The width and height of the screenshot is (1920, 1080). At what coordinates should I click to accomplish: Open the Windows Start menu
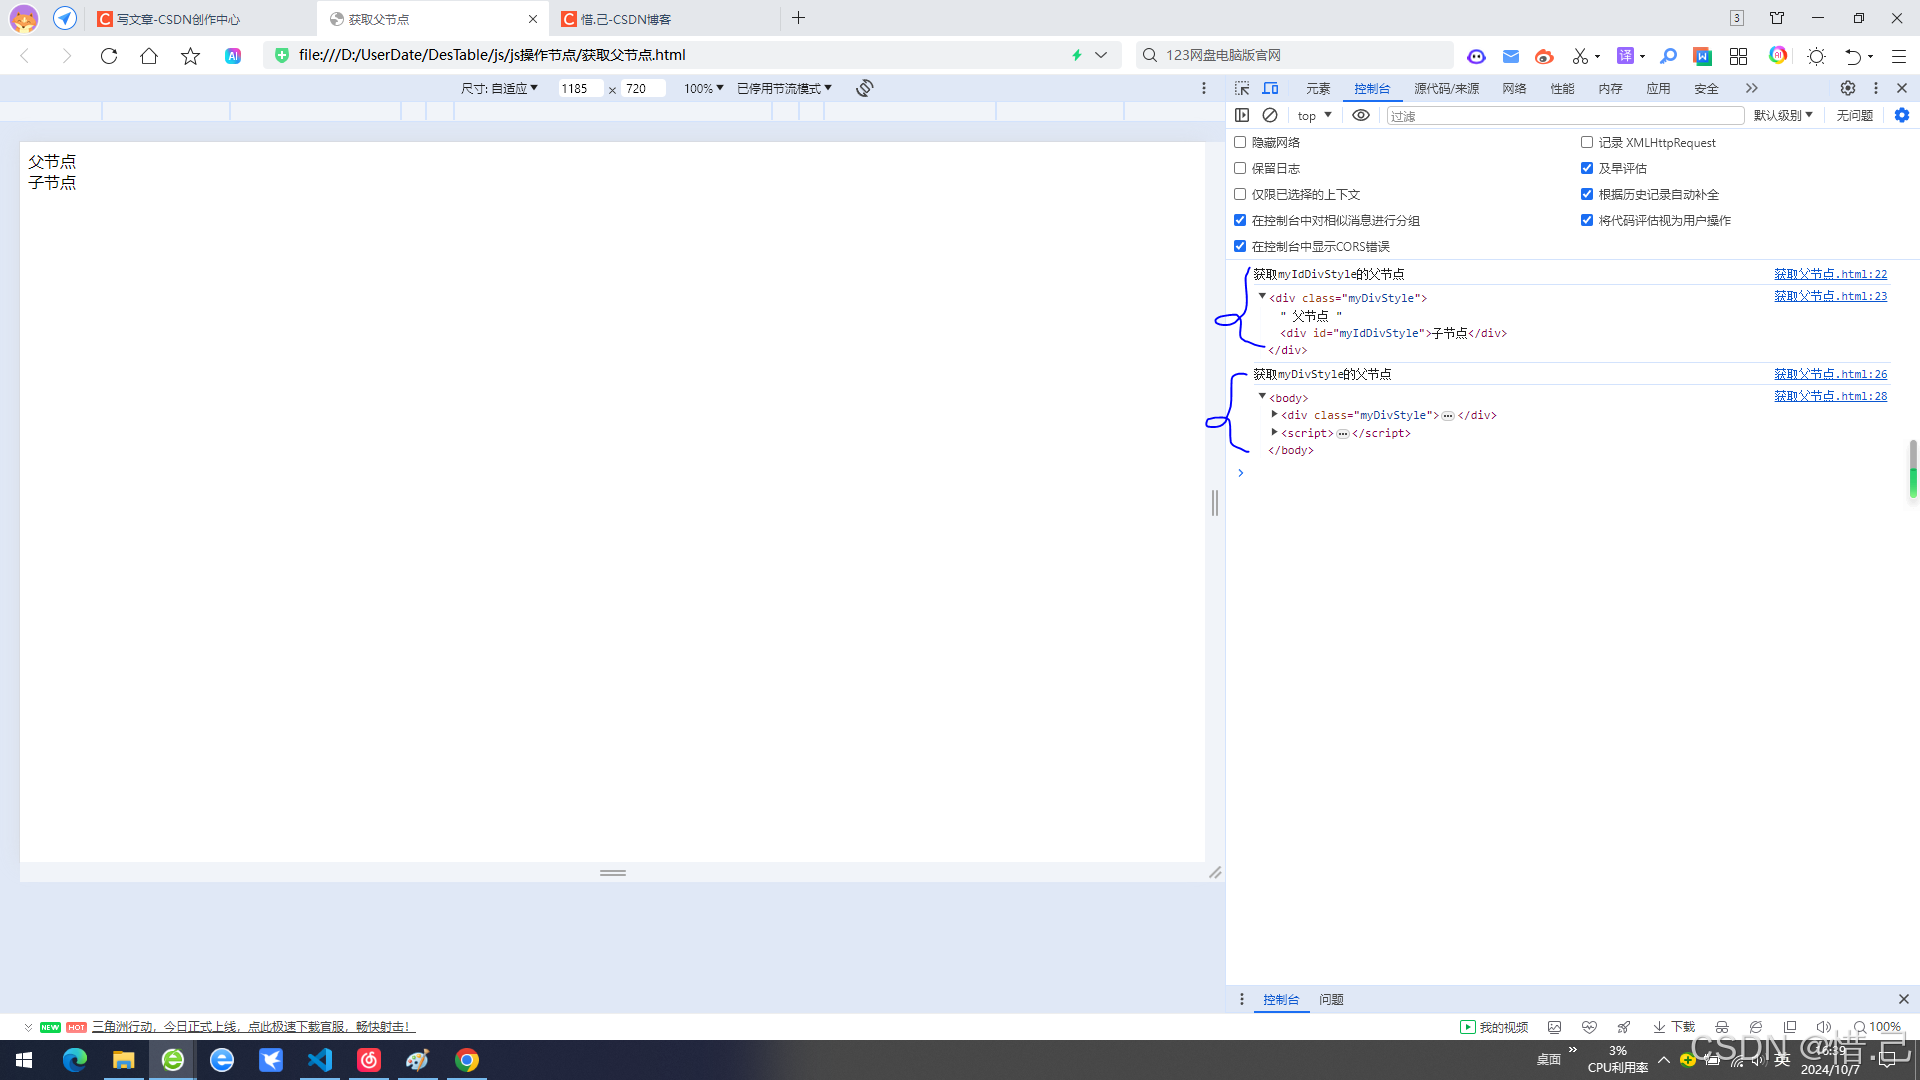click(24, 1060)
